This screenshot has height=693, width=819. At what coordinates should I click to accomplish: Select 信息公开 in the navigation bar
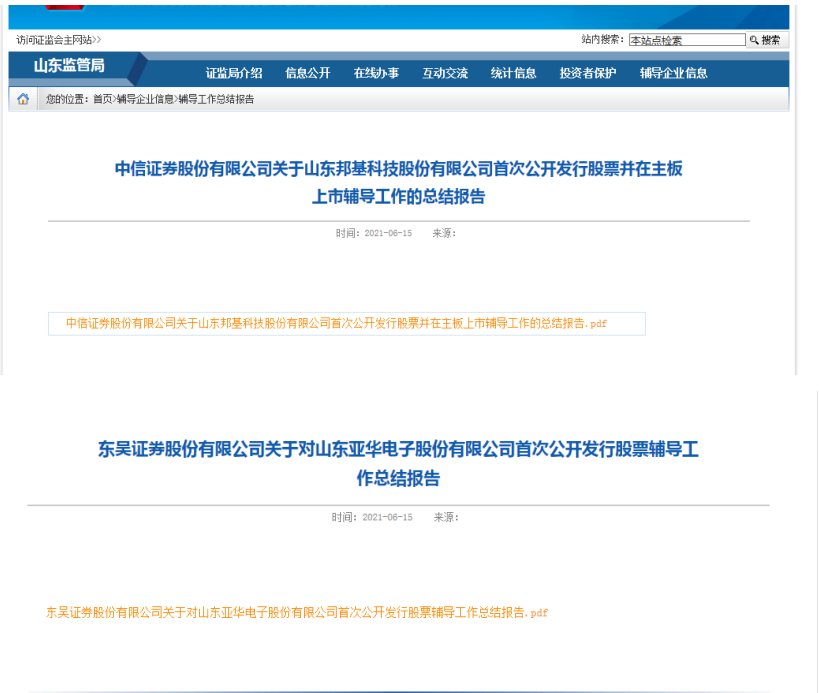[x=308, y=73]
